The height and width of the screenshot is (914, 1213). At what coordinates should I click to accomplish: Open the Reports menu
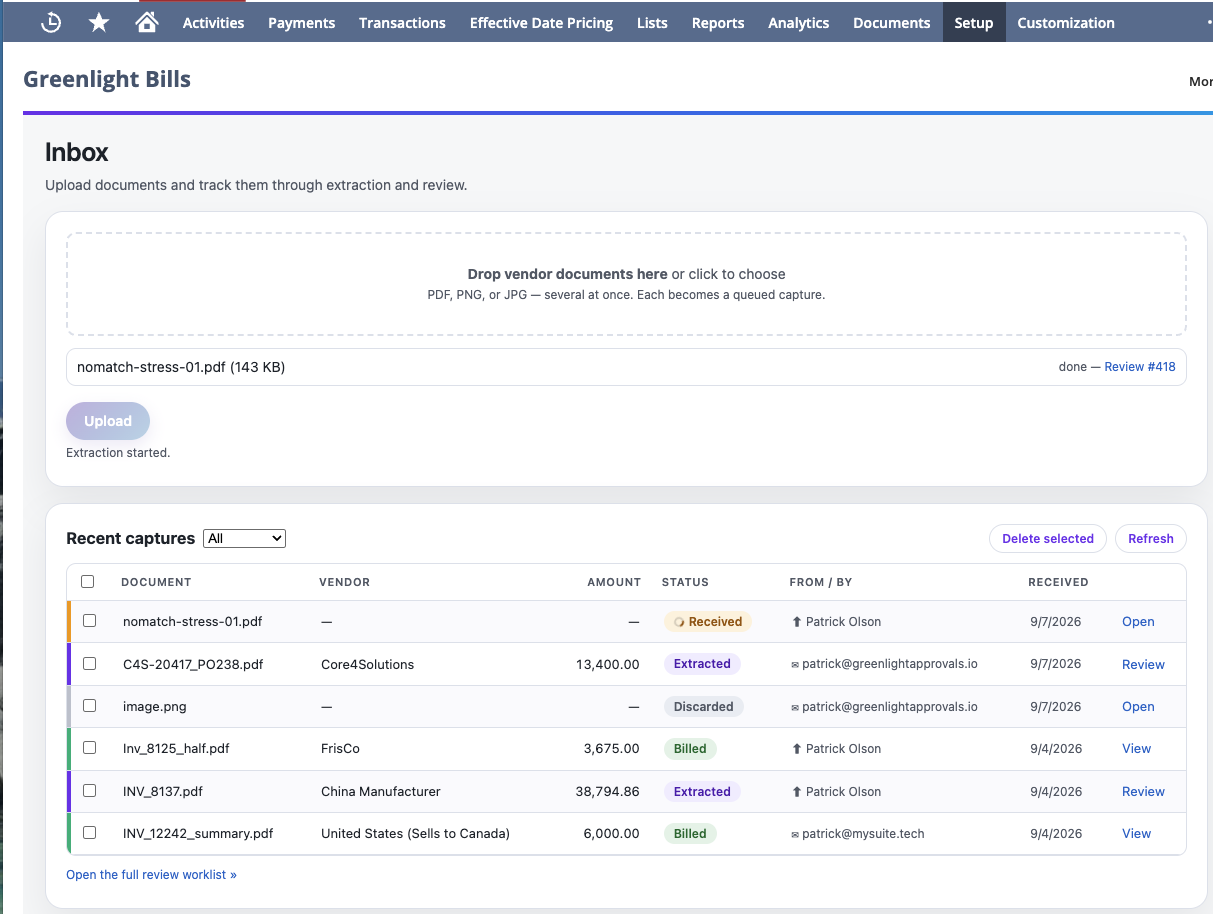[718, 22]
